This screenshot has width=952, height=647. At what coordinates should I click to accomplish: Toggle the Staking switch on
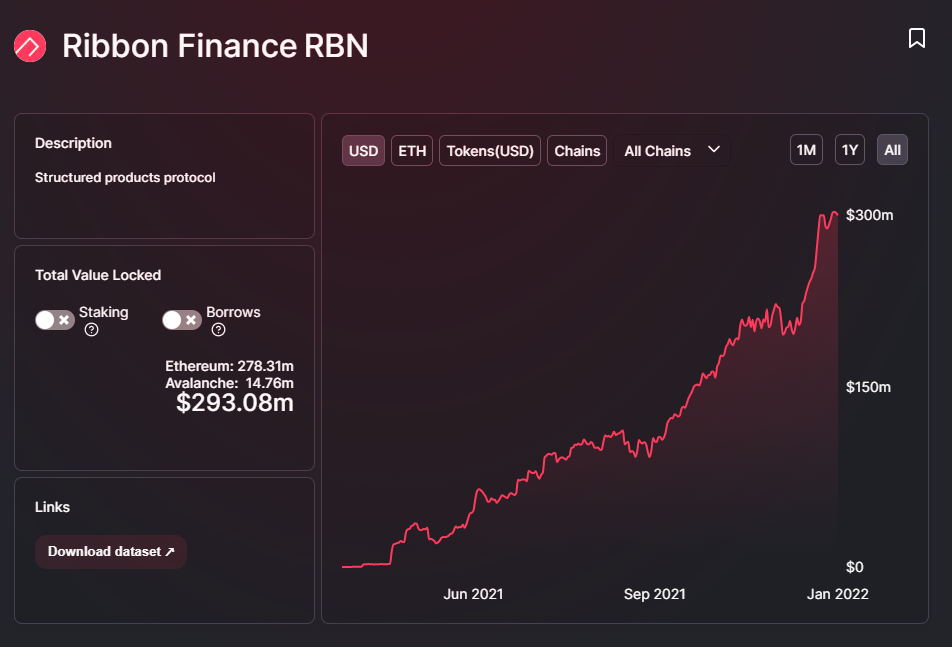click(x=55, y=320)
